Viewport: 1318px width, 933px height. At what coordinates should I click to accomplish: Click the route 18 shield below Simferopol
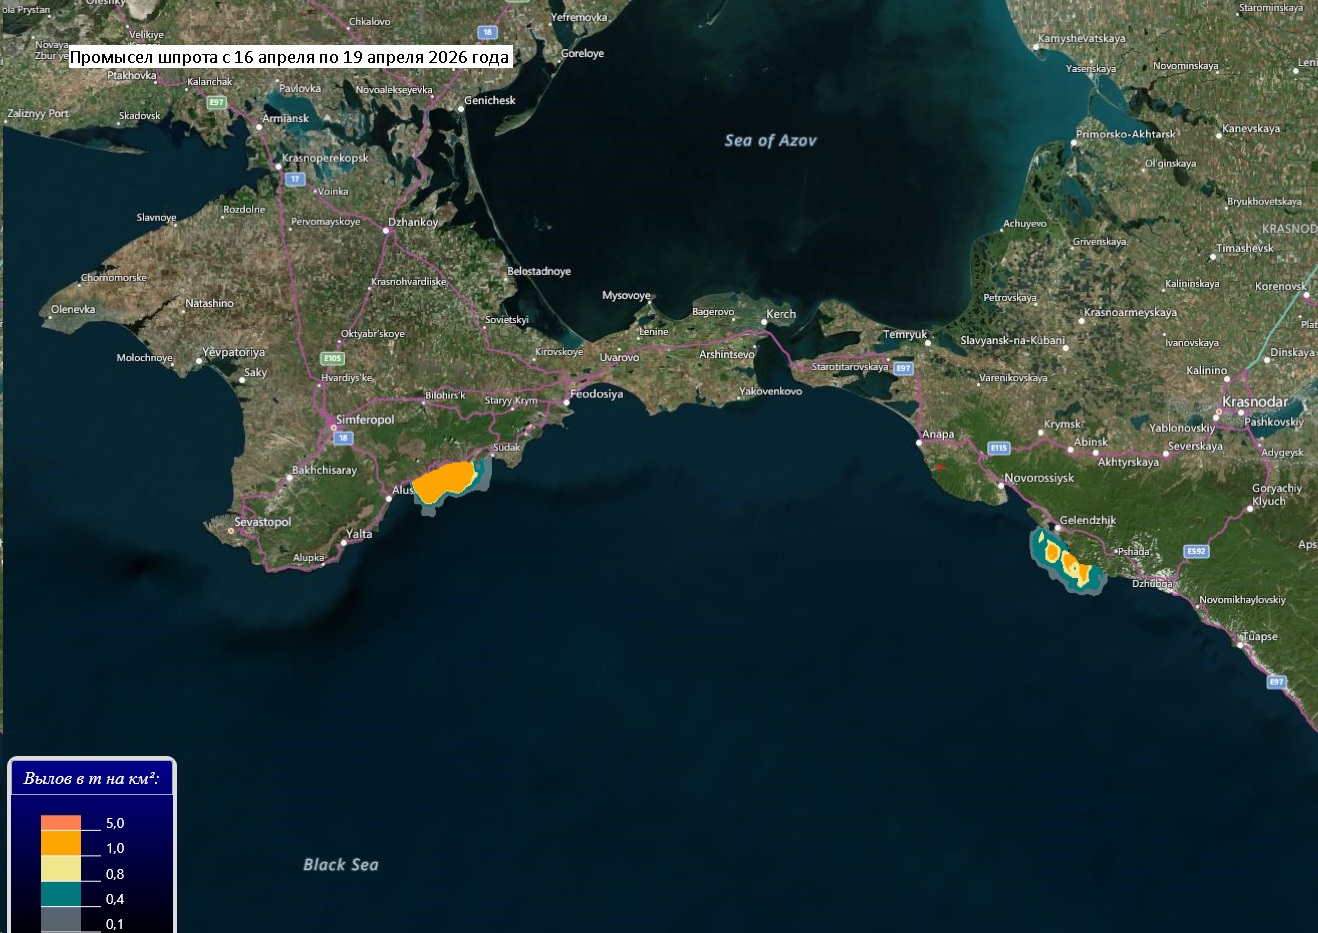(x=343, y=438)
